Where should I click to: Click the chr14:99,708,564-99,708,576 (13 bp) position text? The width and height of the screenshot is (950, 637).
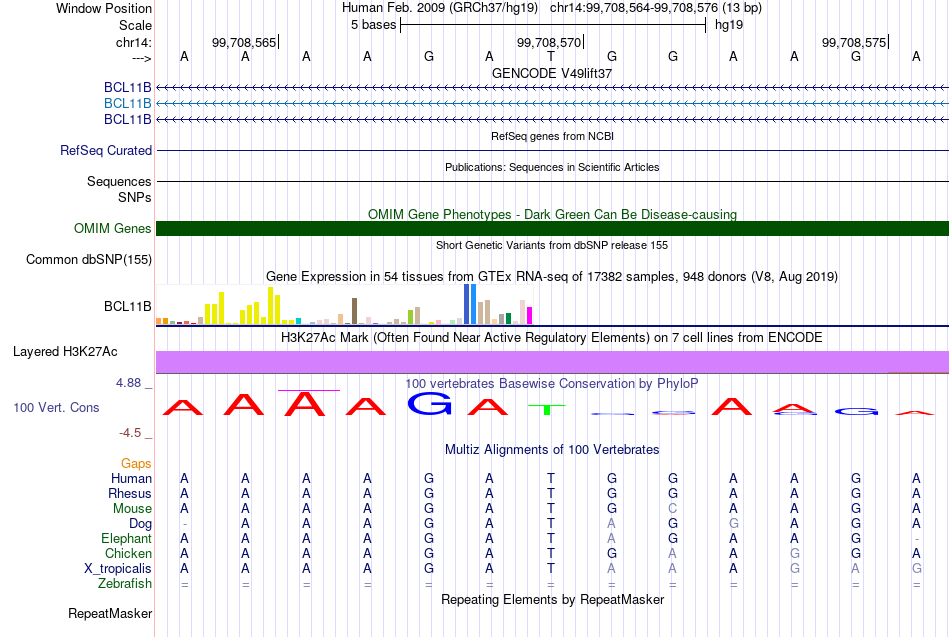pyautogui.click(x=656, y=8)
